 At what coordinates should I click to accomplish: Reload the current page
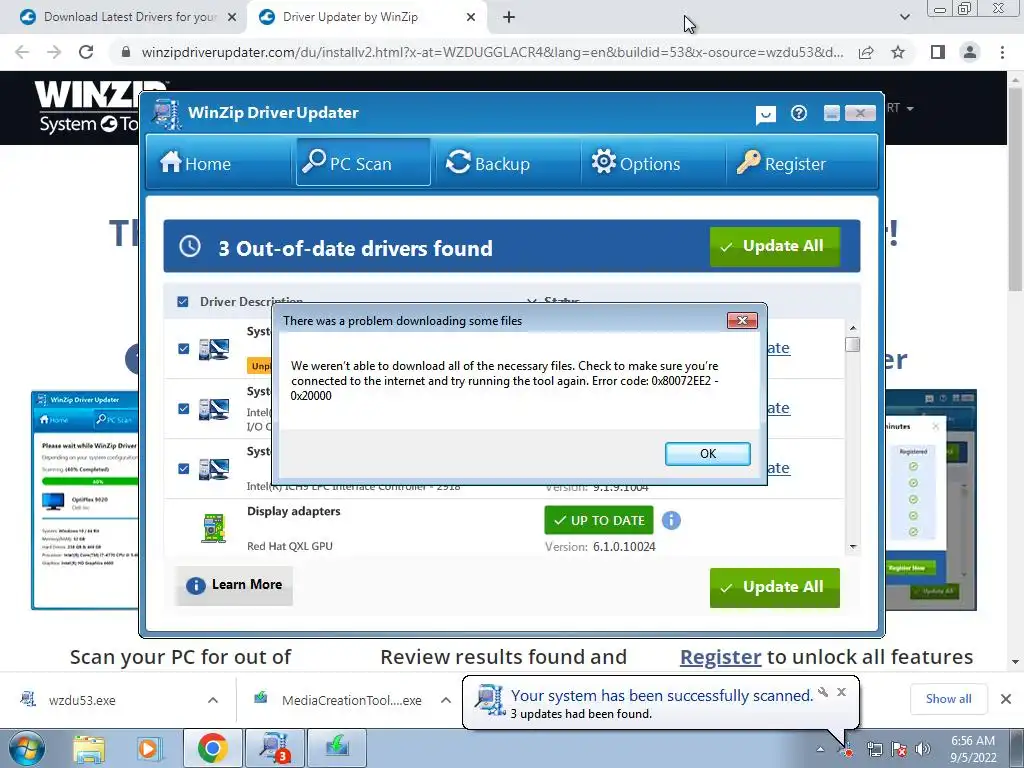(86, 52)
